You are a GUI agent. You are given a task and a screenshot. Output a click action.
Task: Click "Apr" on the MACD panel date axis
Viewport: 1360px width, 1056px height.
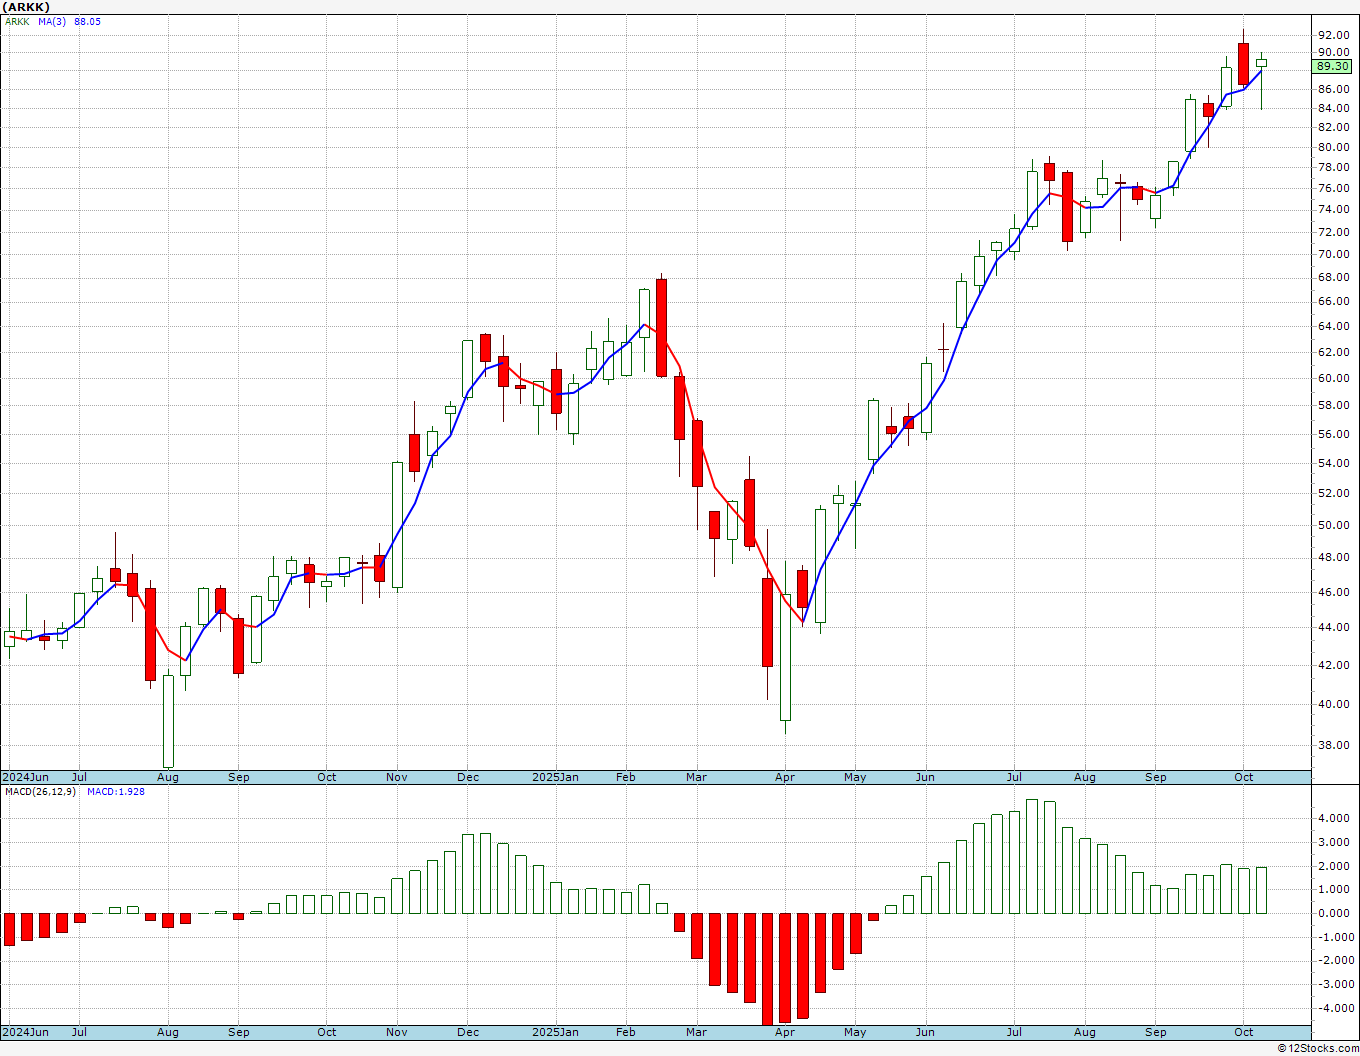point(784,1032)
